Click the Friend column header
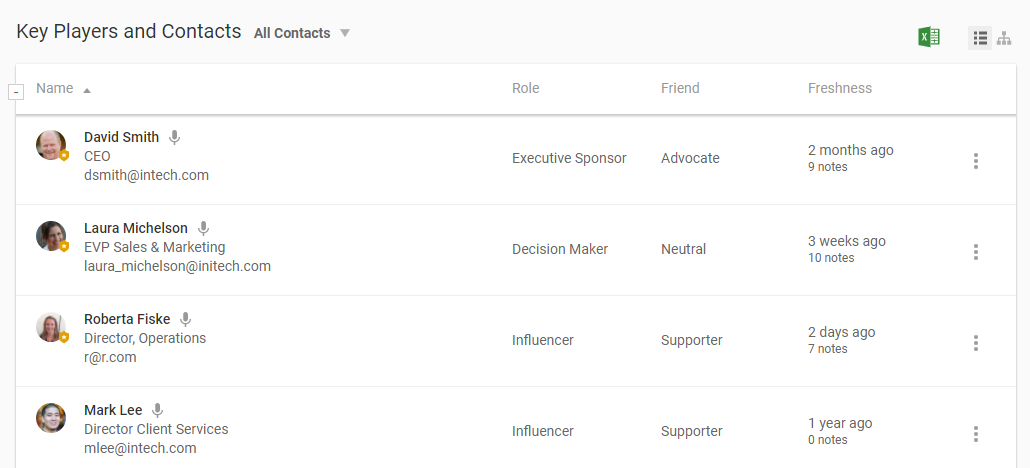The image size is (1030, 468). (x=680, y=88)
